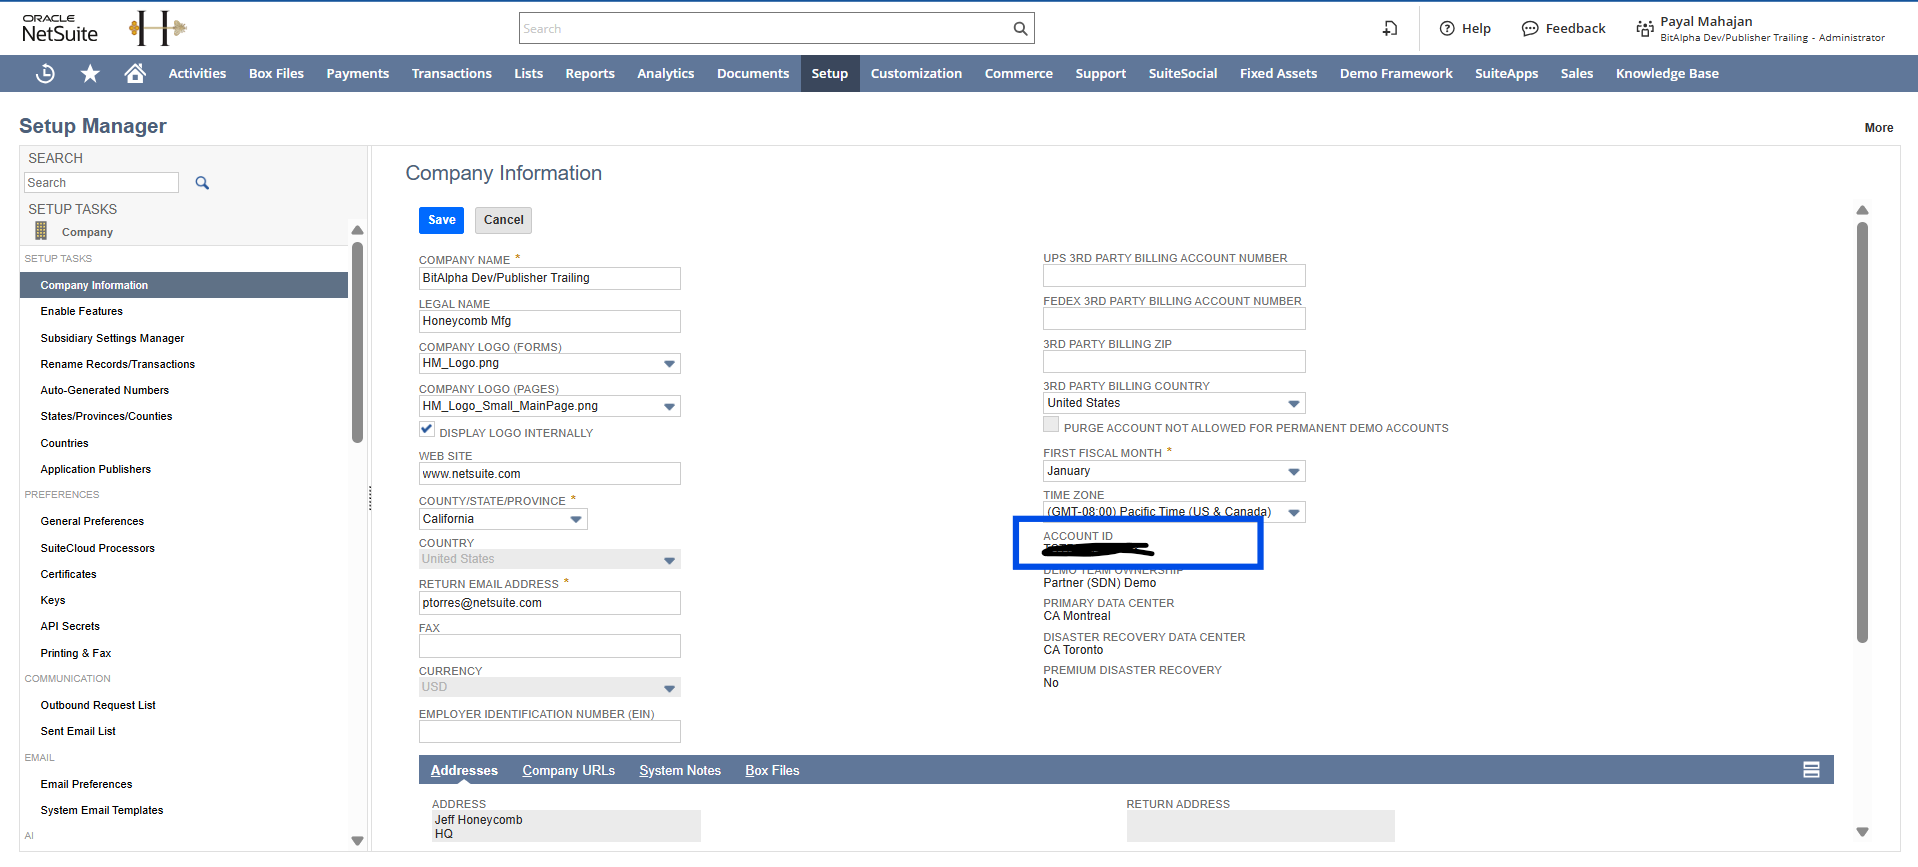This screenshot has height=867, width=1918.
Task: Click the Cancel button
Action: pyautogui.click(x=503, y=220)
